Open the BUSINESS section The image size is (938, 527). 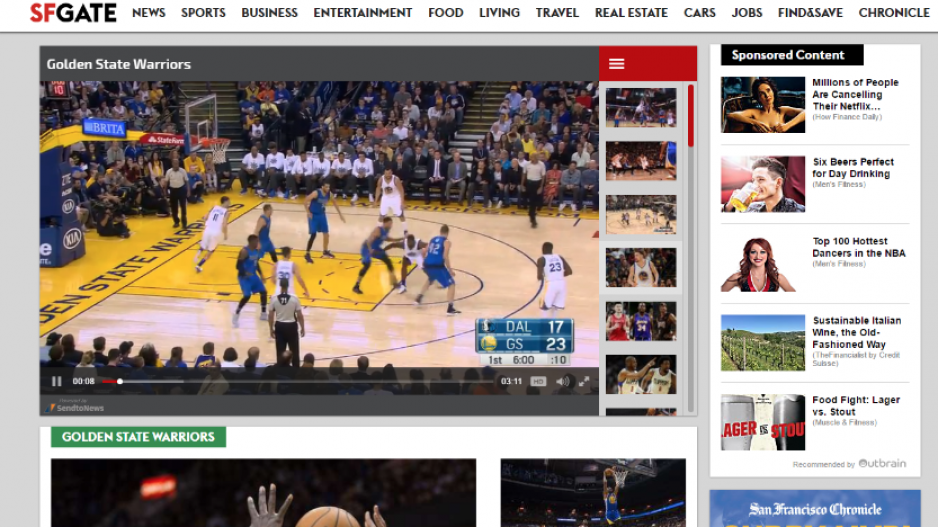pyautogui.click(x=269, y=13)
